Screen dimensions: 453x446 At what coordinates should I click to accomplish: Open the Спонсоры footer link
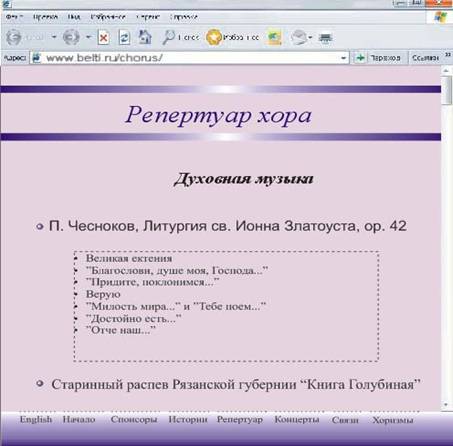coord(134,419)
